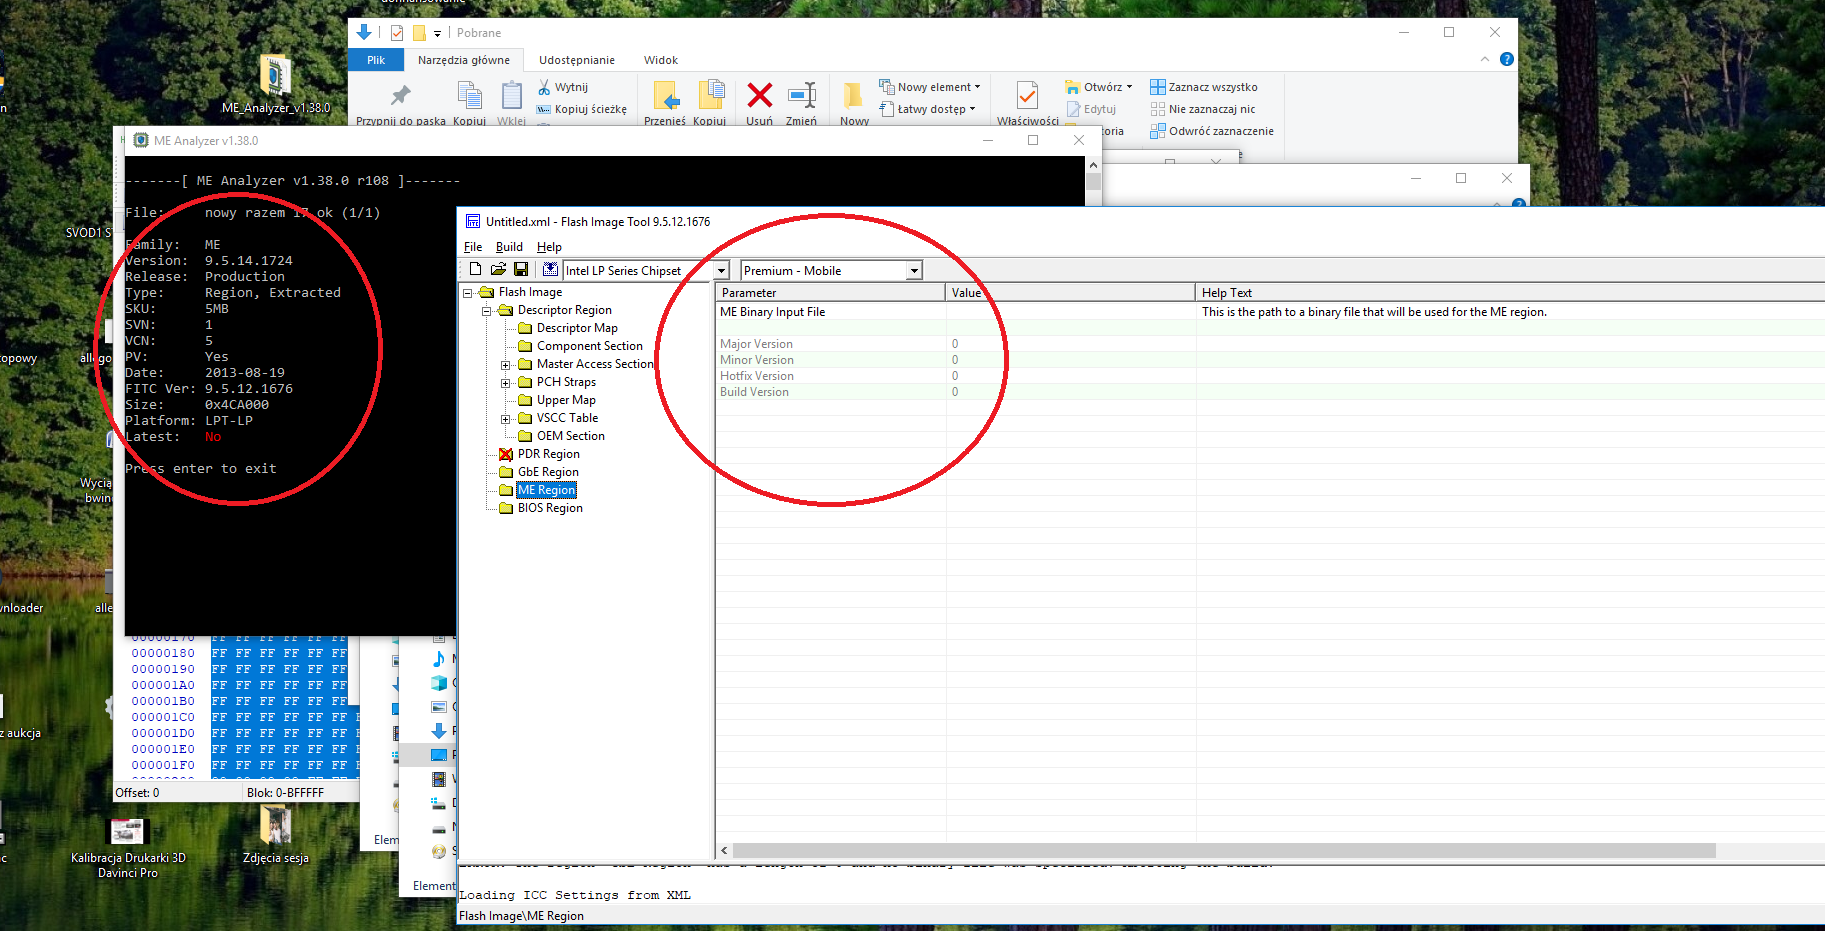Click the ME Analyzer console scrollbar up arrow
Viewport: 1825px width, 931px height.
[1093, 165]
